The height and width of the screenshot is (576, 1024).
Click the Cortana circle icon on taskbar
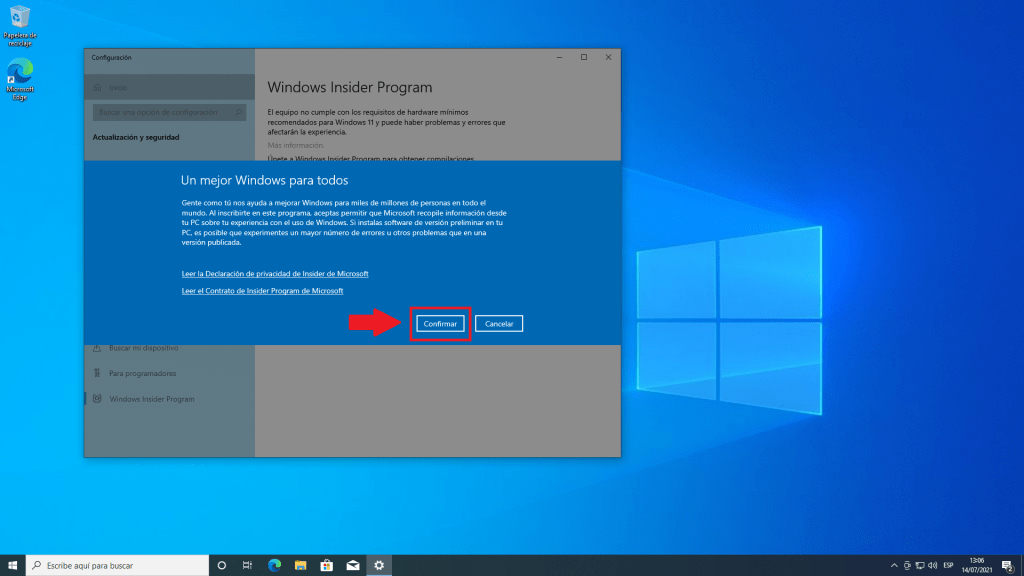pyautogui.click(x=221, y=565)
